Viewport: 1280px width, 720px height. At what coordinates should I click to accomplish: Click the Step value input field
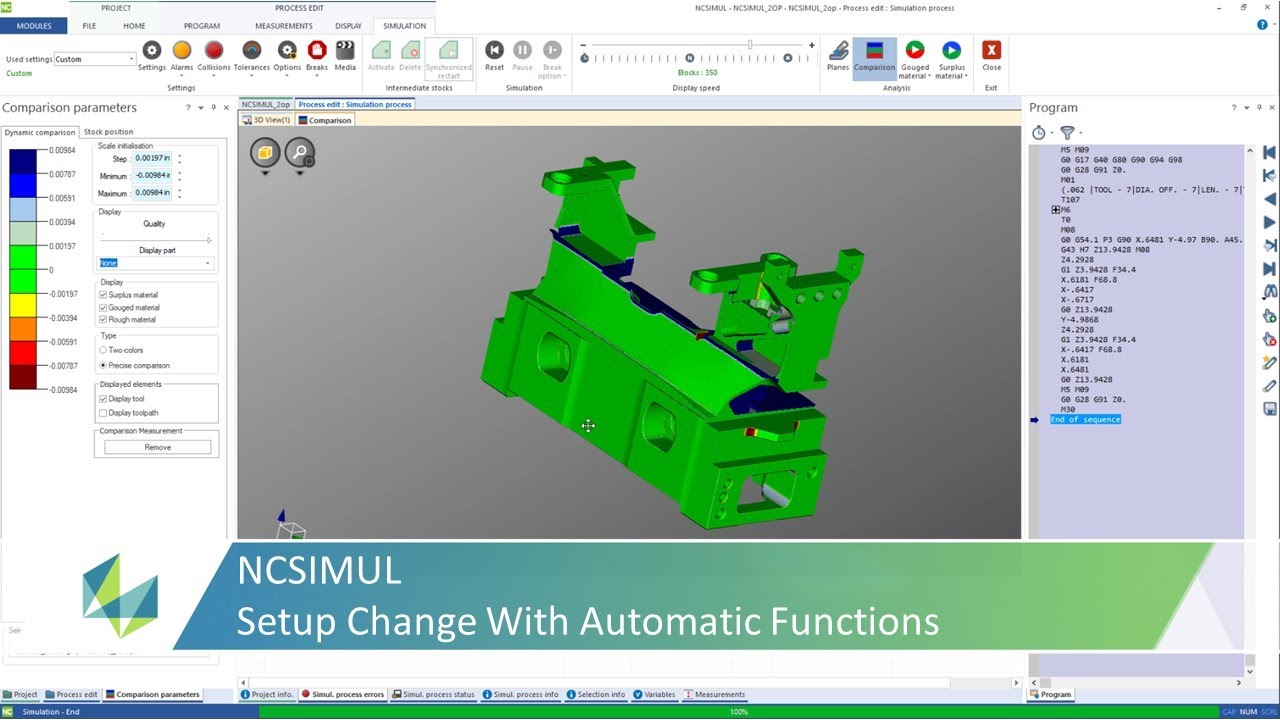click(153, 159)
